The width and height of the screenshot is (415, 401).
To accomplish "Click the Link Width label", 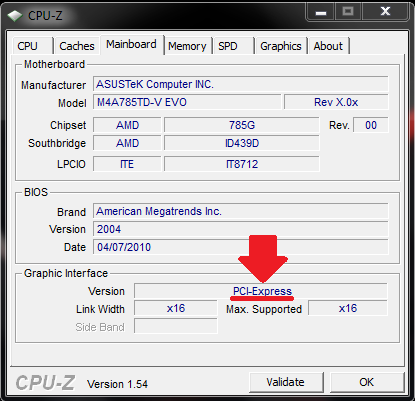I will [x=100, y=309].
